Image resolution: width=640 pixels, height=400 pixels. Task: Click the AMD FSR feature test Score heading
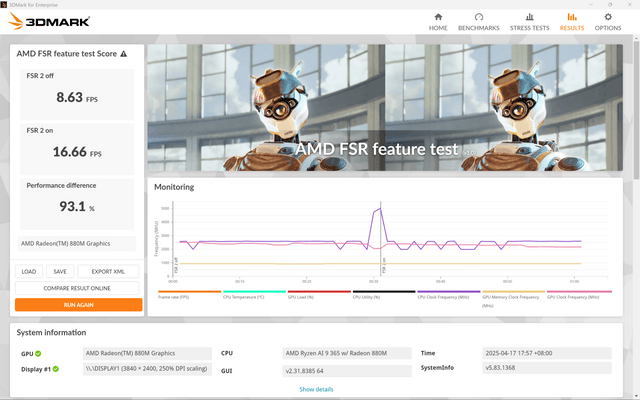[x=67, y=54]
